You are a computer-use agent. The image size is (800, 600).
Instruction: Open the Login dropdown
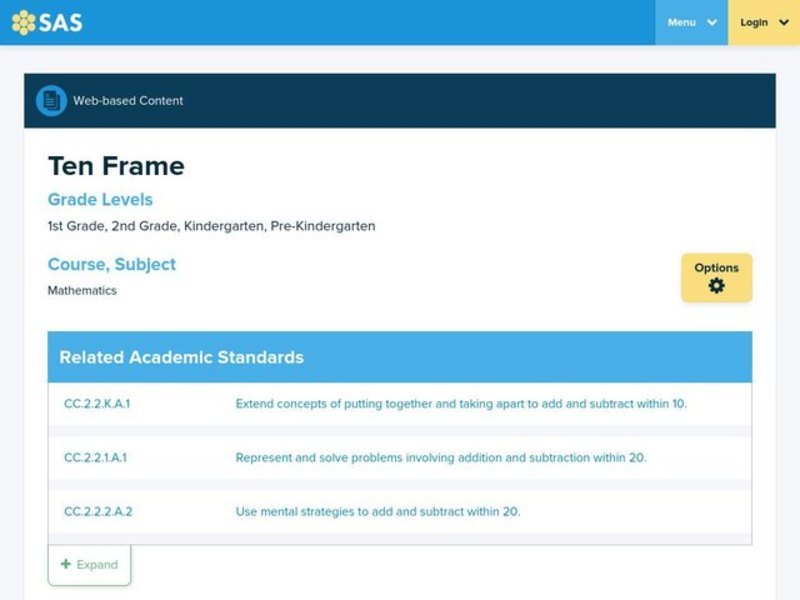pos(762,22)
